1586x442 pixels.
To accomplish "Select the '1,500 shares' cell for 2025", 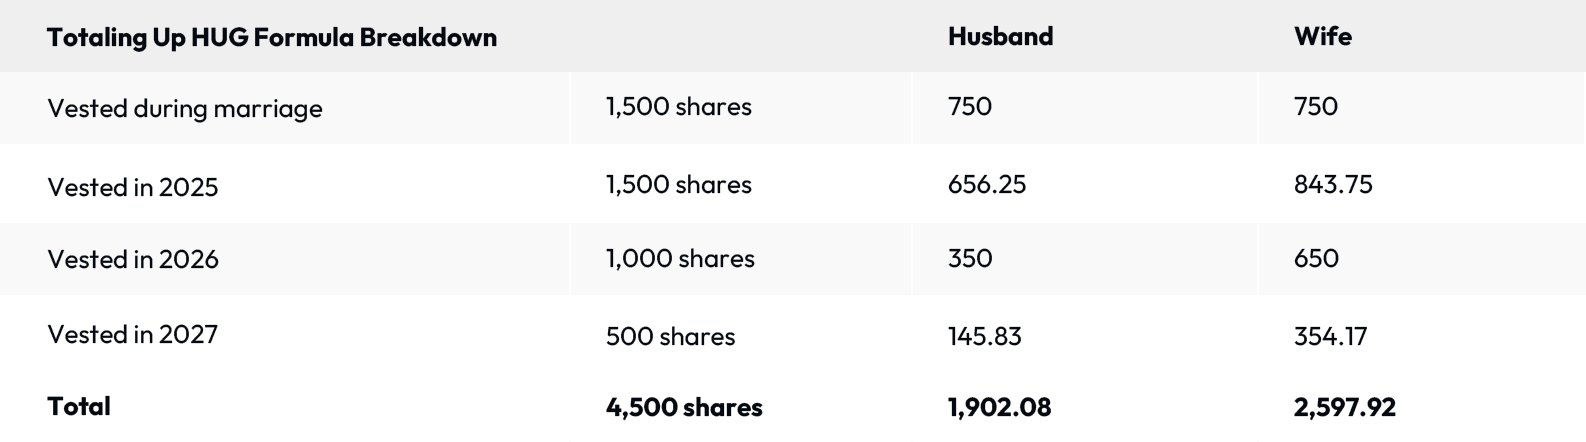I will pyautogui.click(x=678, y=185).
